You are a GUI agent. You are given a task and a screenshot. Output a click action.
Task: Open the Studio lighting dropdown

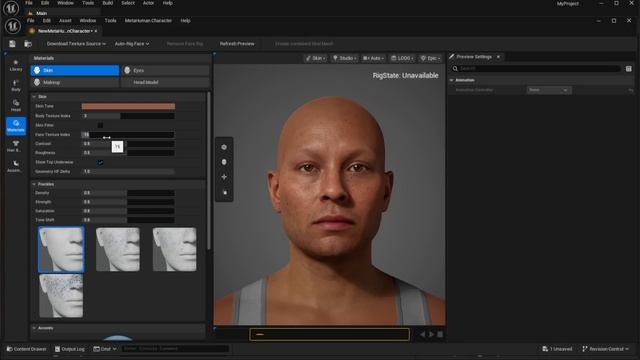pos(344,58)
